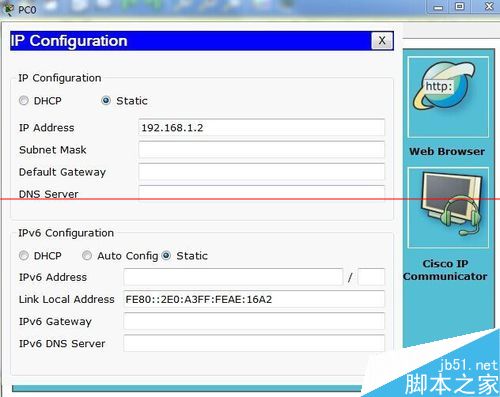The height and width of the screenshot is (397, 500).
Task: Click the IPv6 Gateway input field
Action: (x=254, y=321)
